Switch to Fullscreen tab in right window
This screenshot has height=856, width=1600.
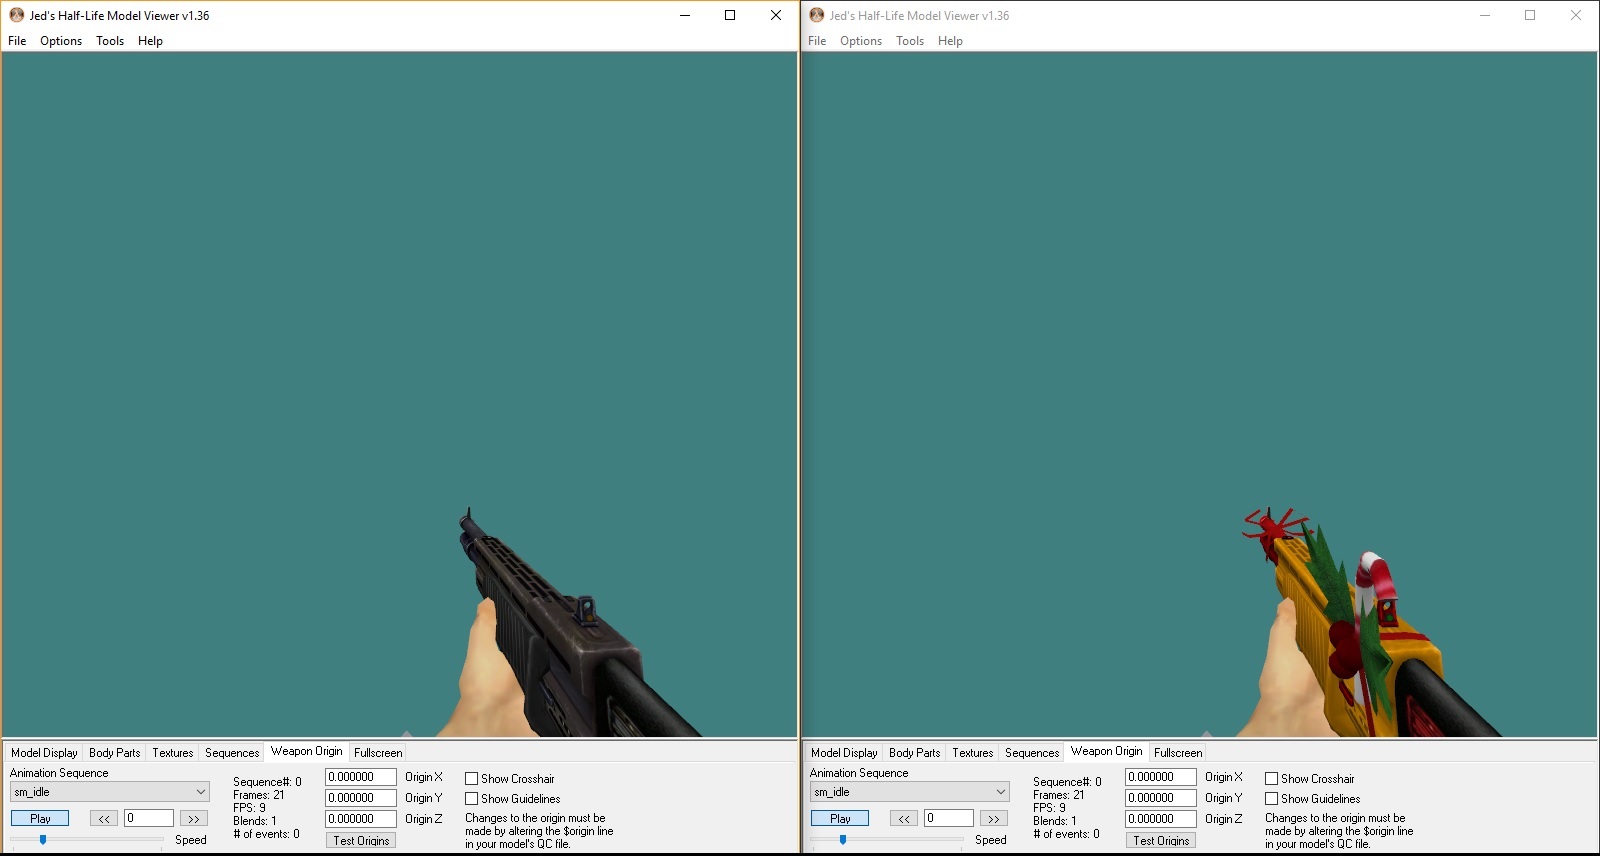(x=1178, y=753)
